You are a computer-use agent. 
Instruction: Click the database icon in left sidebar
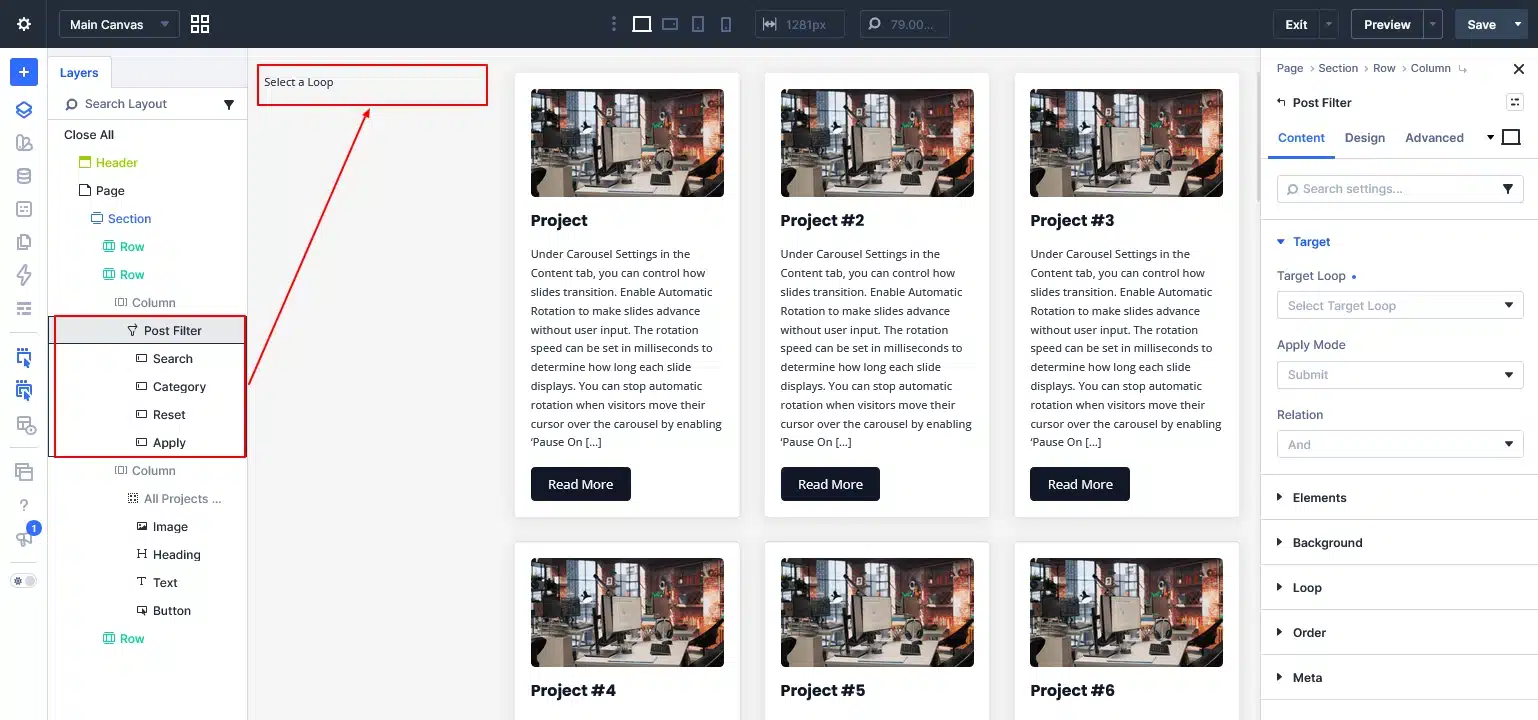coord(24,176)
